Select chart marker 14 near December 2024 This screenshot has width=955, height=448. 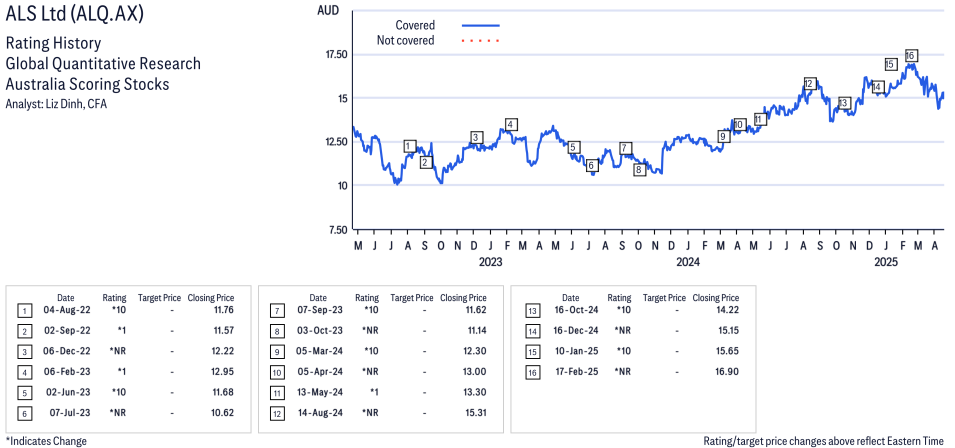(877, 87)
